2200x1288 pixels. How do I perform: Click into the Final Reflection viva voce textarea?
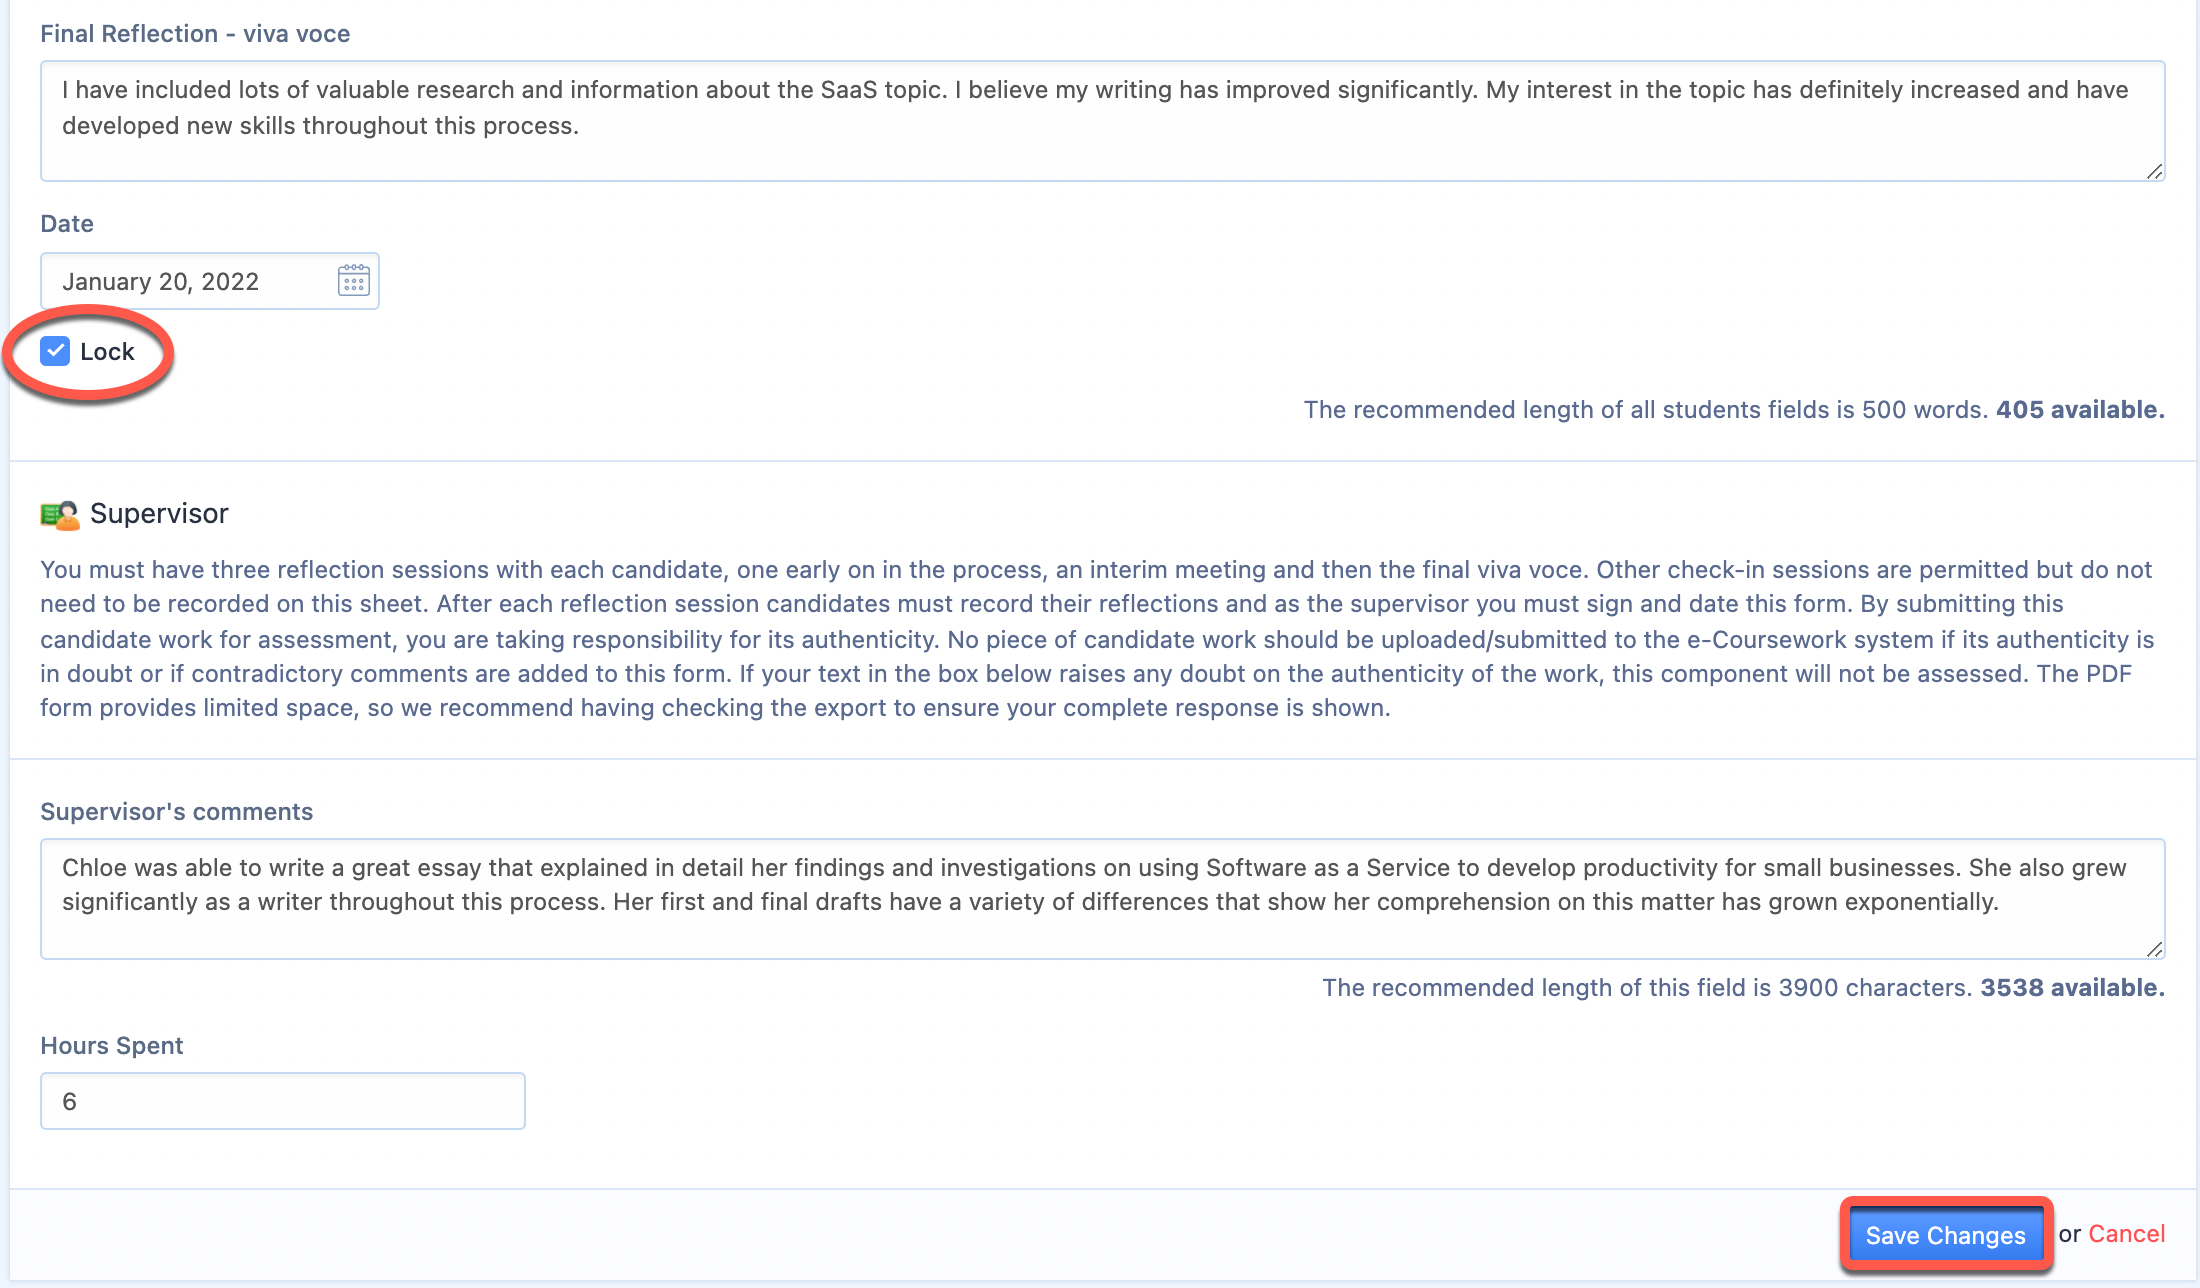1102,121
